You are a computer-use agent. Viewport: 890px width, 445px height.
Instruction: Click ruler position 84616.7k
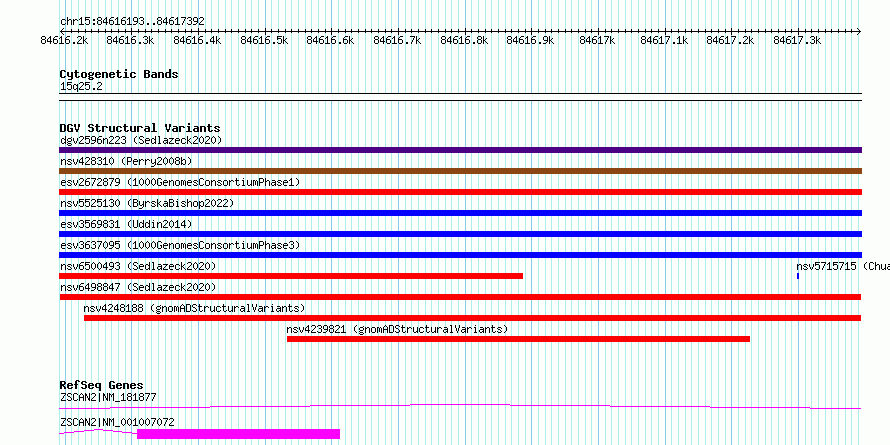point(397,40)
